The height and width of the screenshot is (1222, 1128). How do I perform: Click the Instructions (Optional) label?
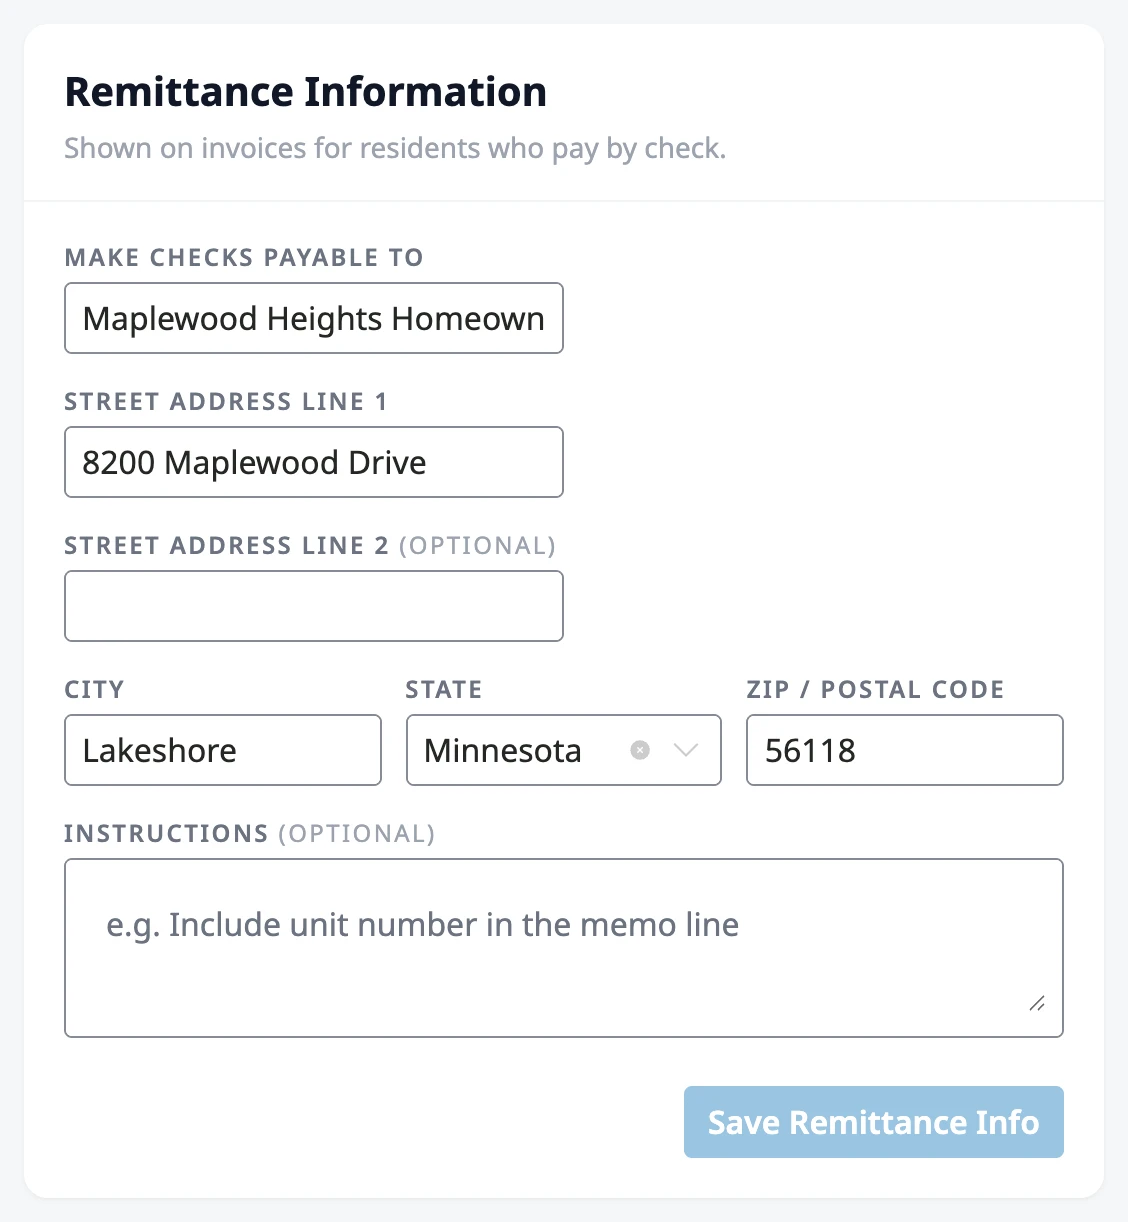tap(250, 834)
